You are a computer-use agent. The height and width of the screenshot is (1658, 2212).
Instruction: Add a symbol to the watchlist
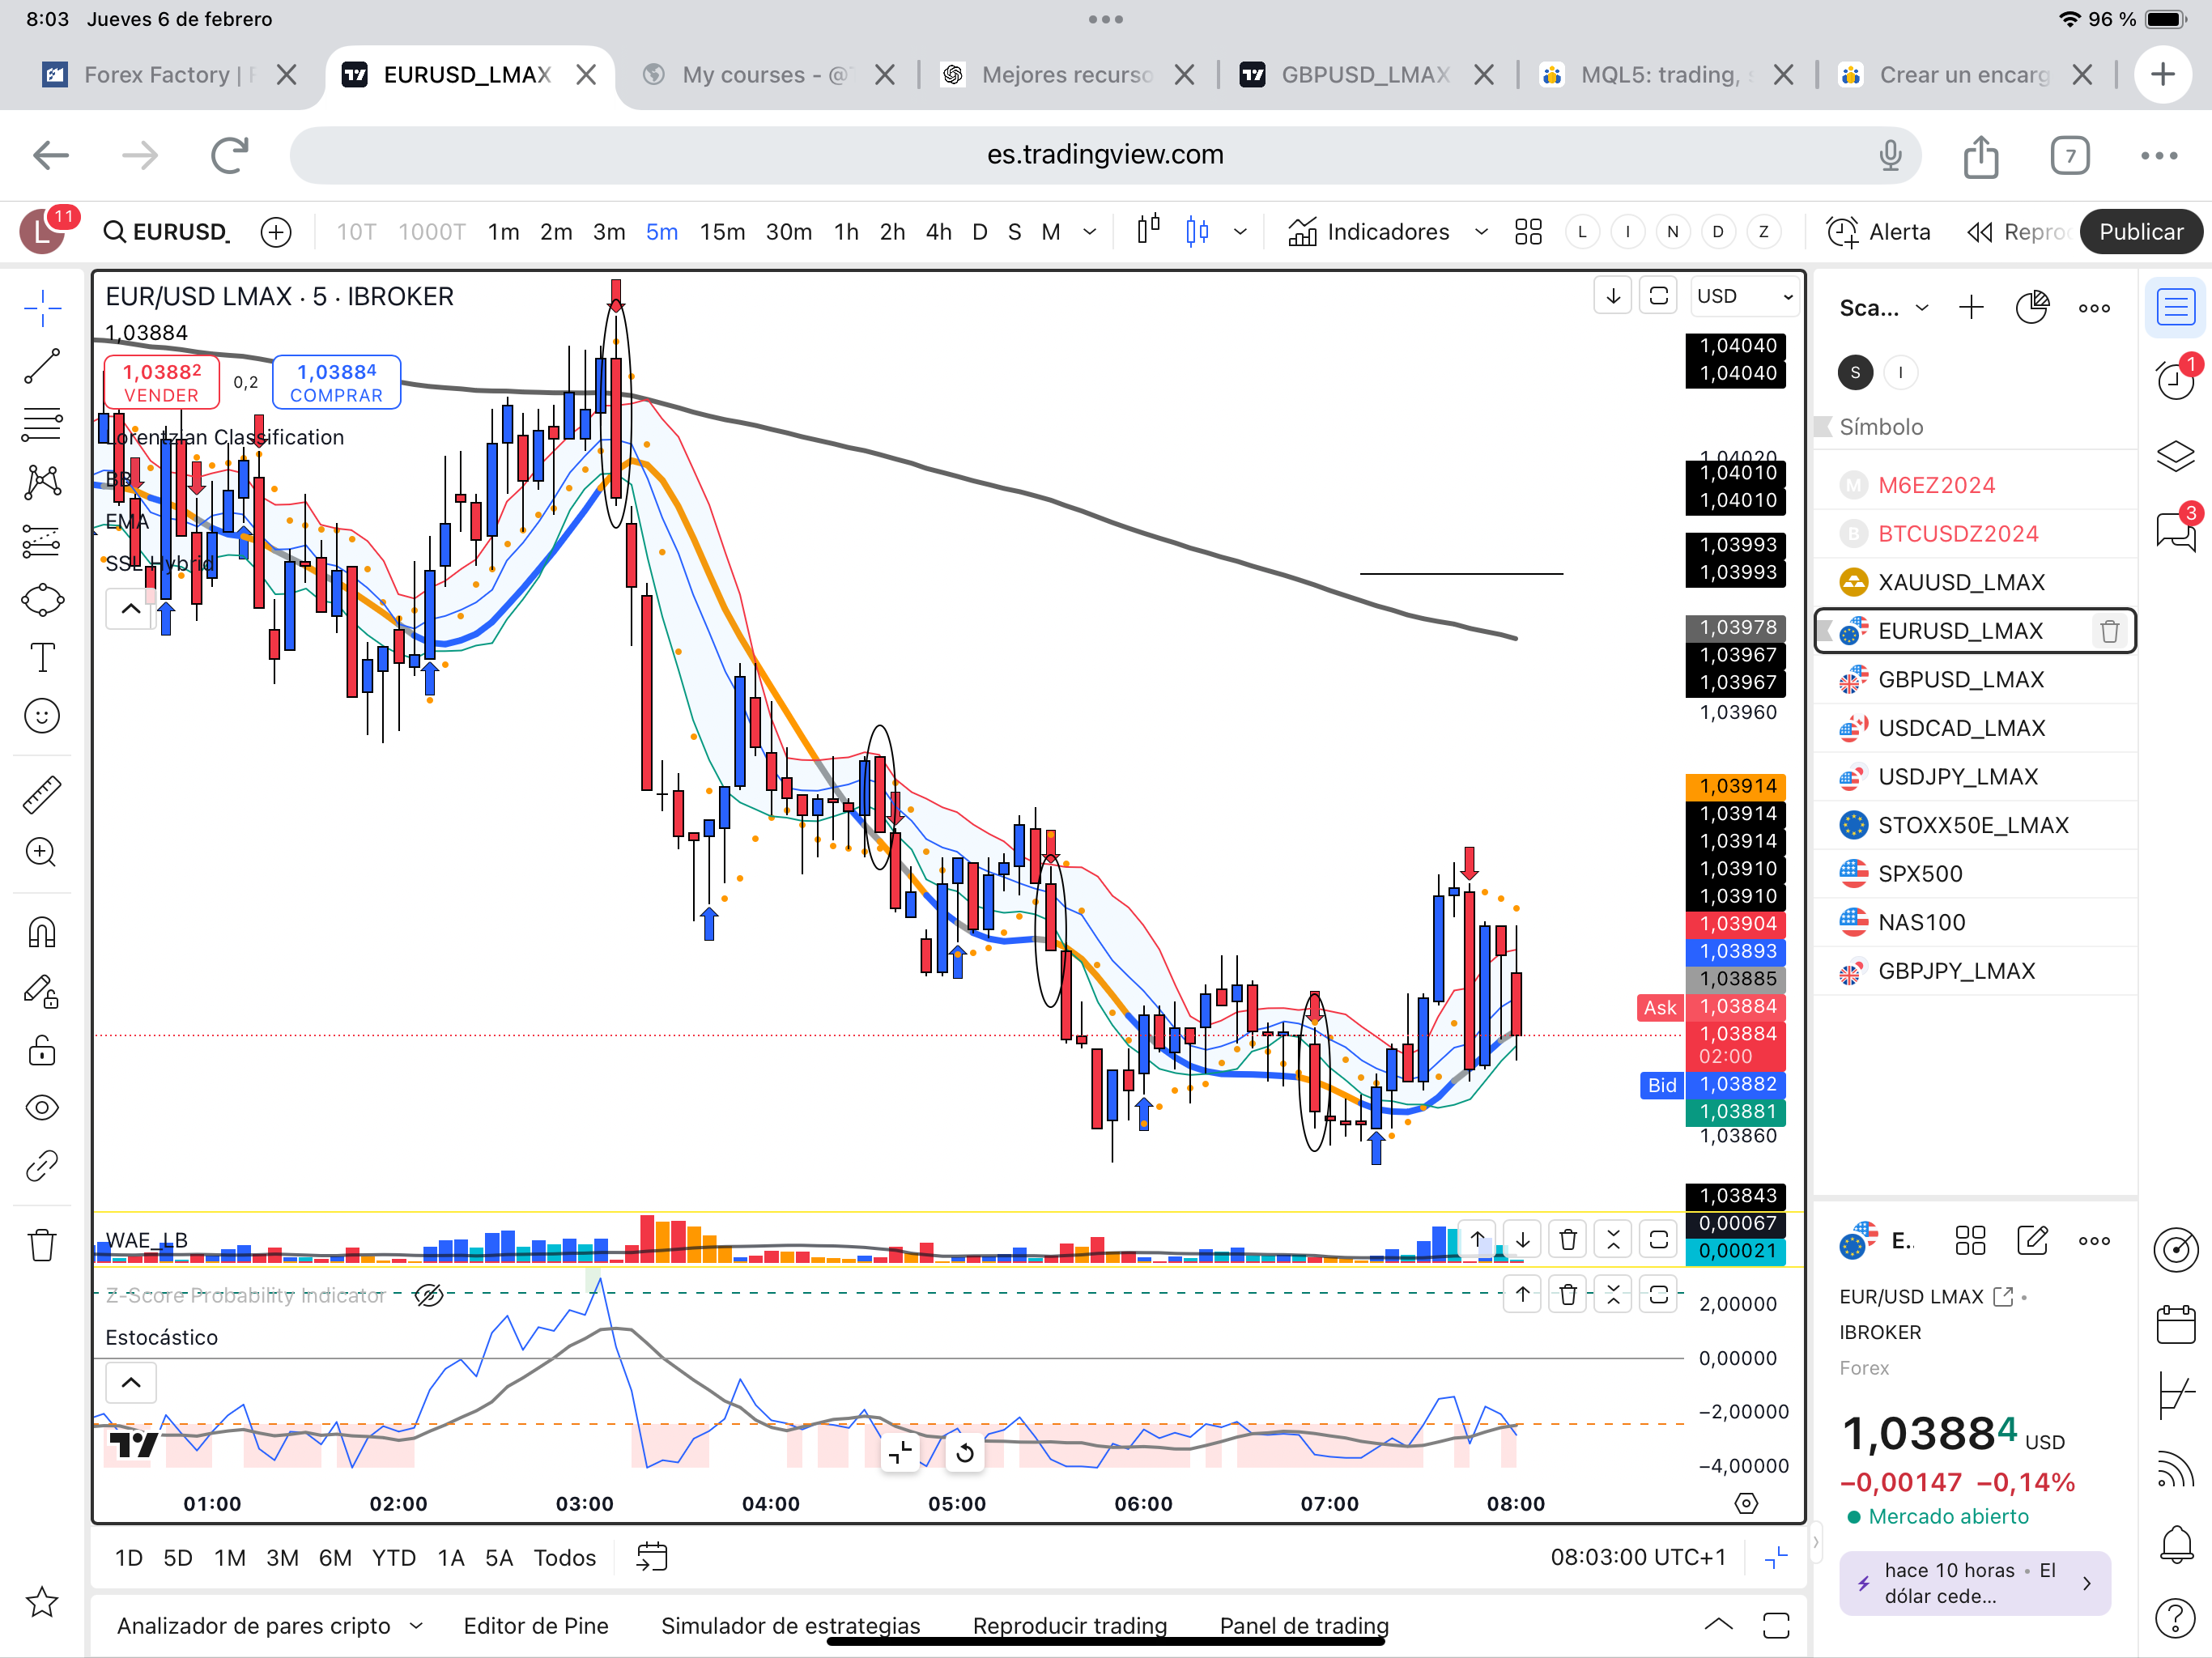click(1971, 308)
